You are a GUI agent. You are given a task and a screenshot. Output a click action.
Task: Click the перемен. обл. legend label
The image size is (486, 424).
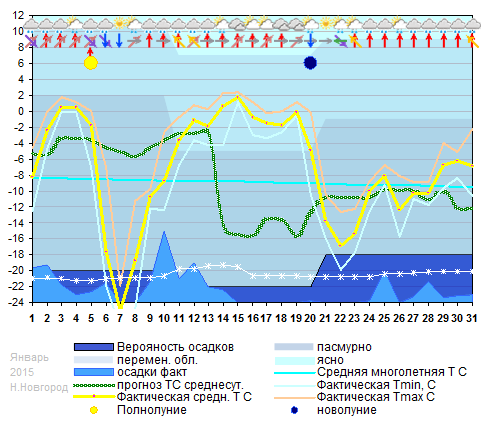pyautogui.click(x=157, y=360)
